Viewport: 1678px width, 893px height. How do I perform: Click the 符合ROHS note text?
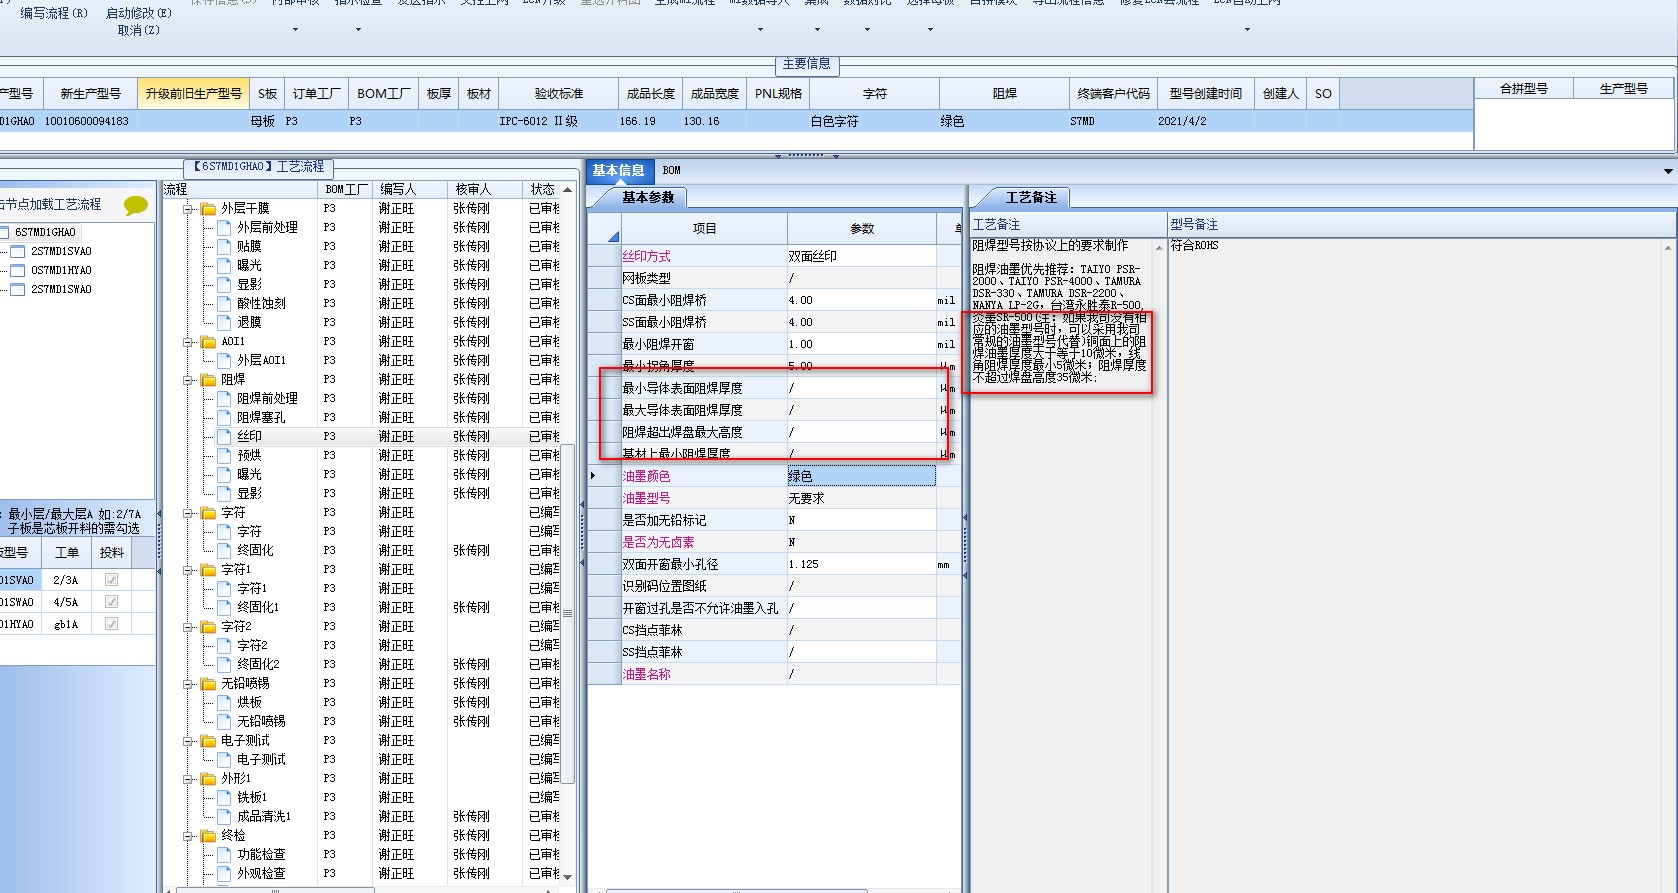pos(1194,246)
